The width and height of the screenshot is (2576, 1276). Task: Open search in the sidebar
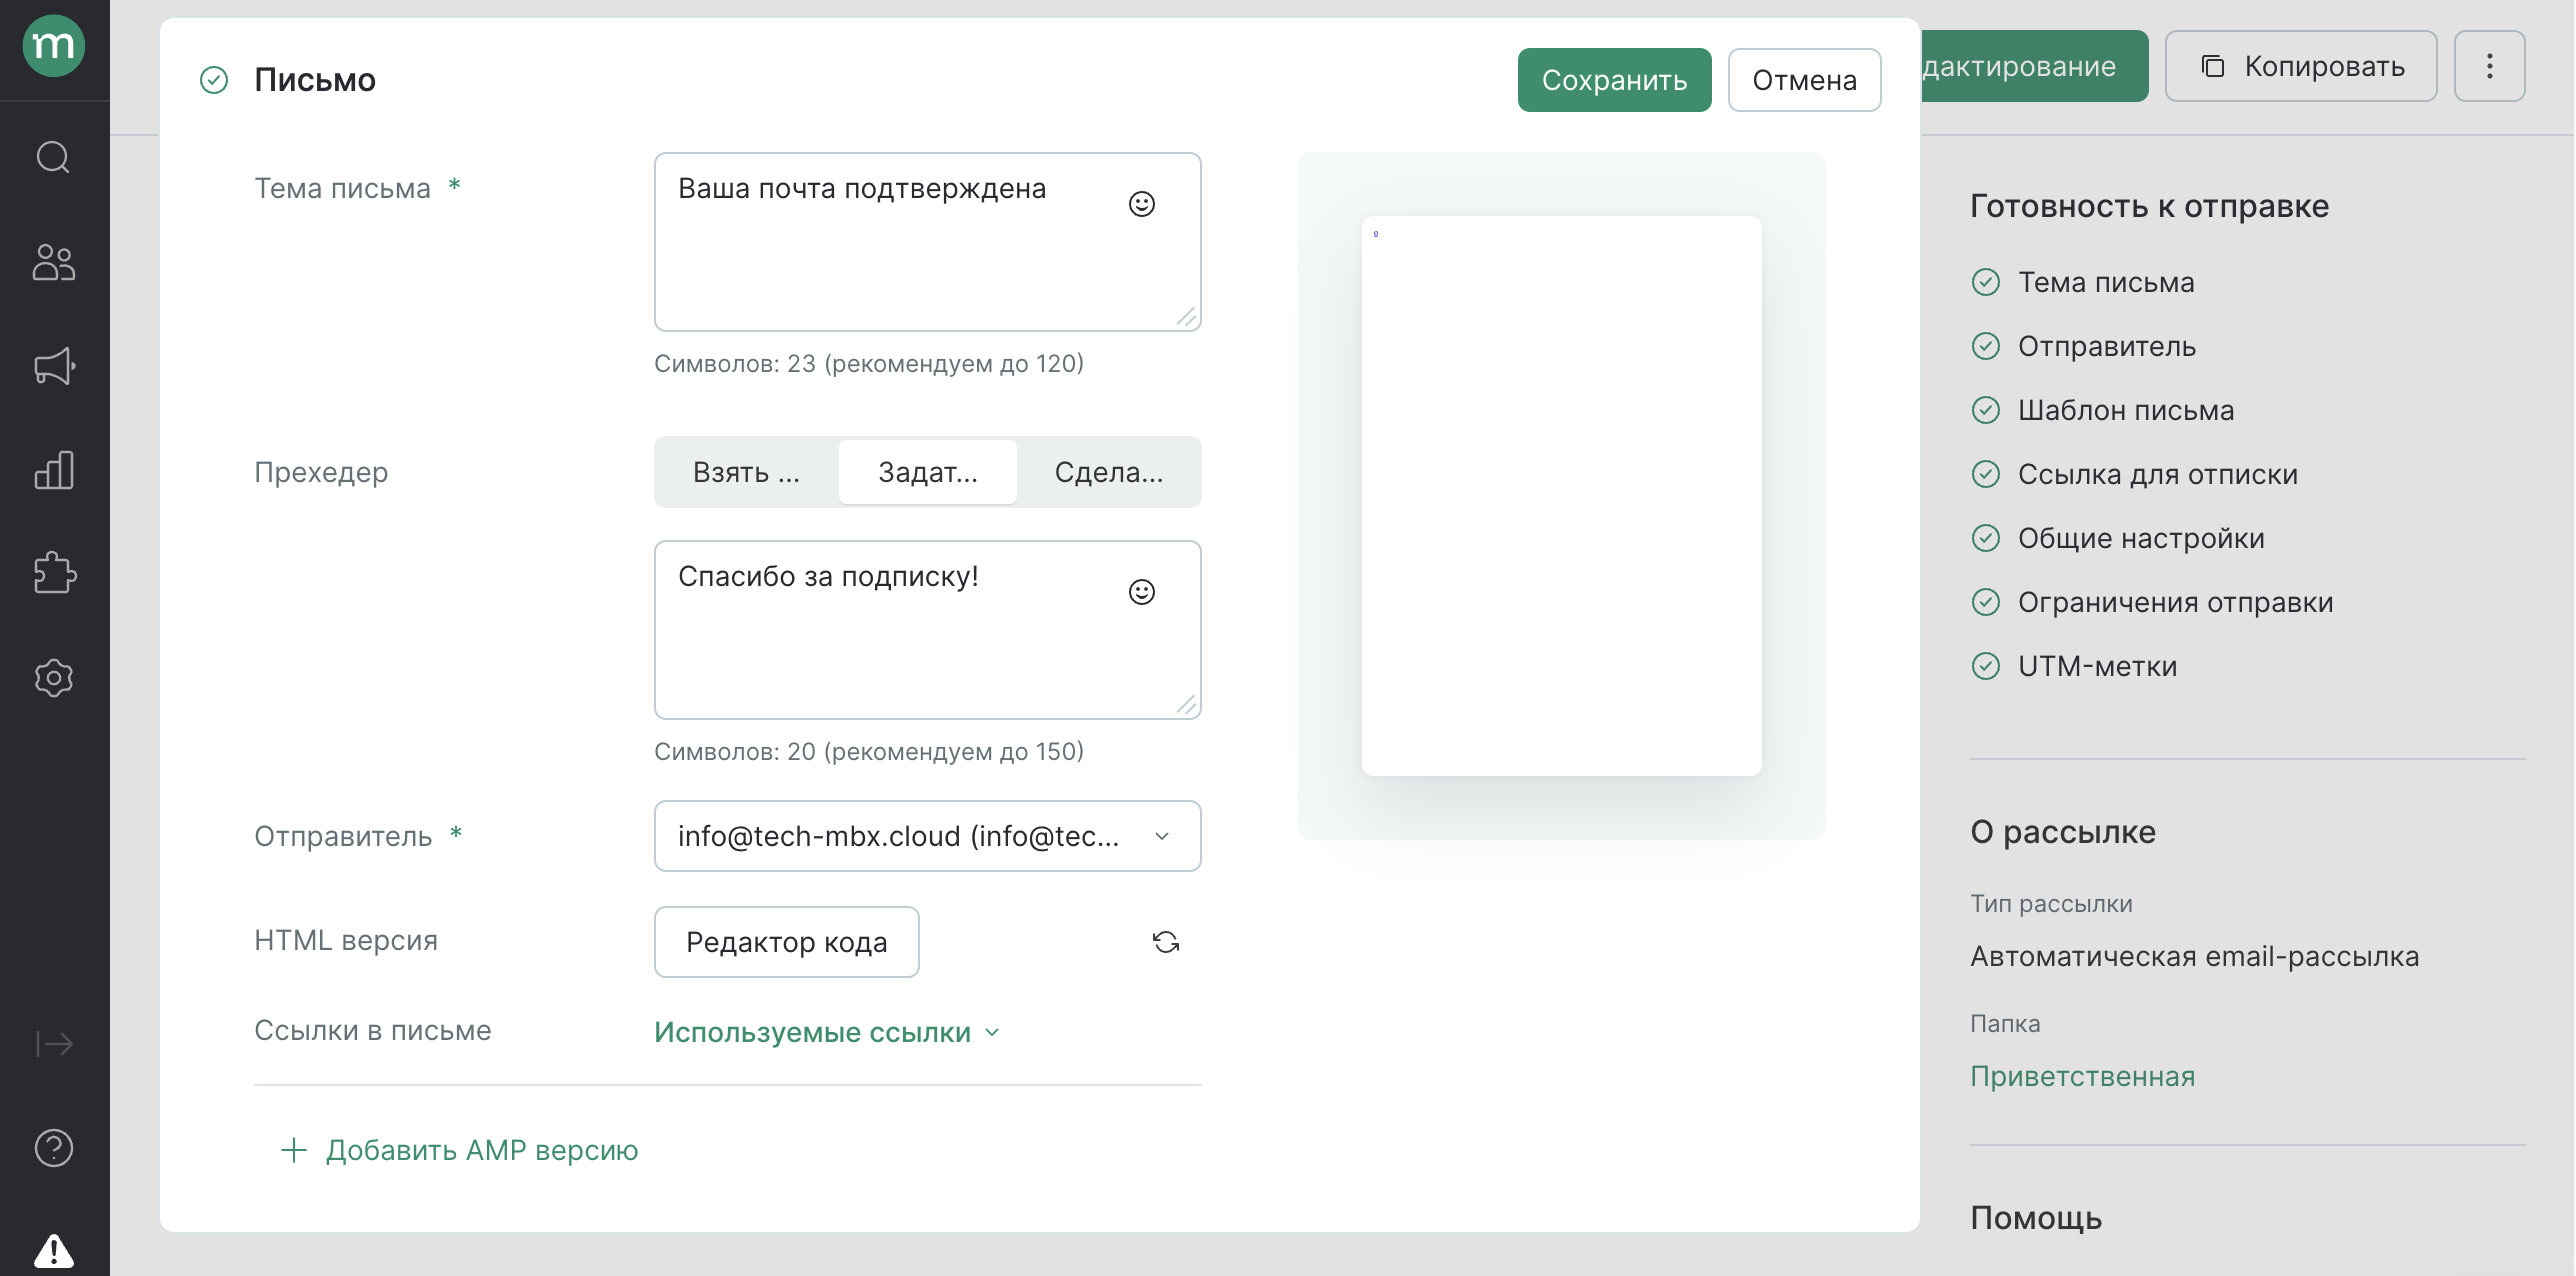click(x=54, y=157)
